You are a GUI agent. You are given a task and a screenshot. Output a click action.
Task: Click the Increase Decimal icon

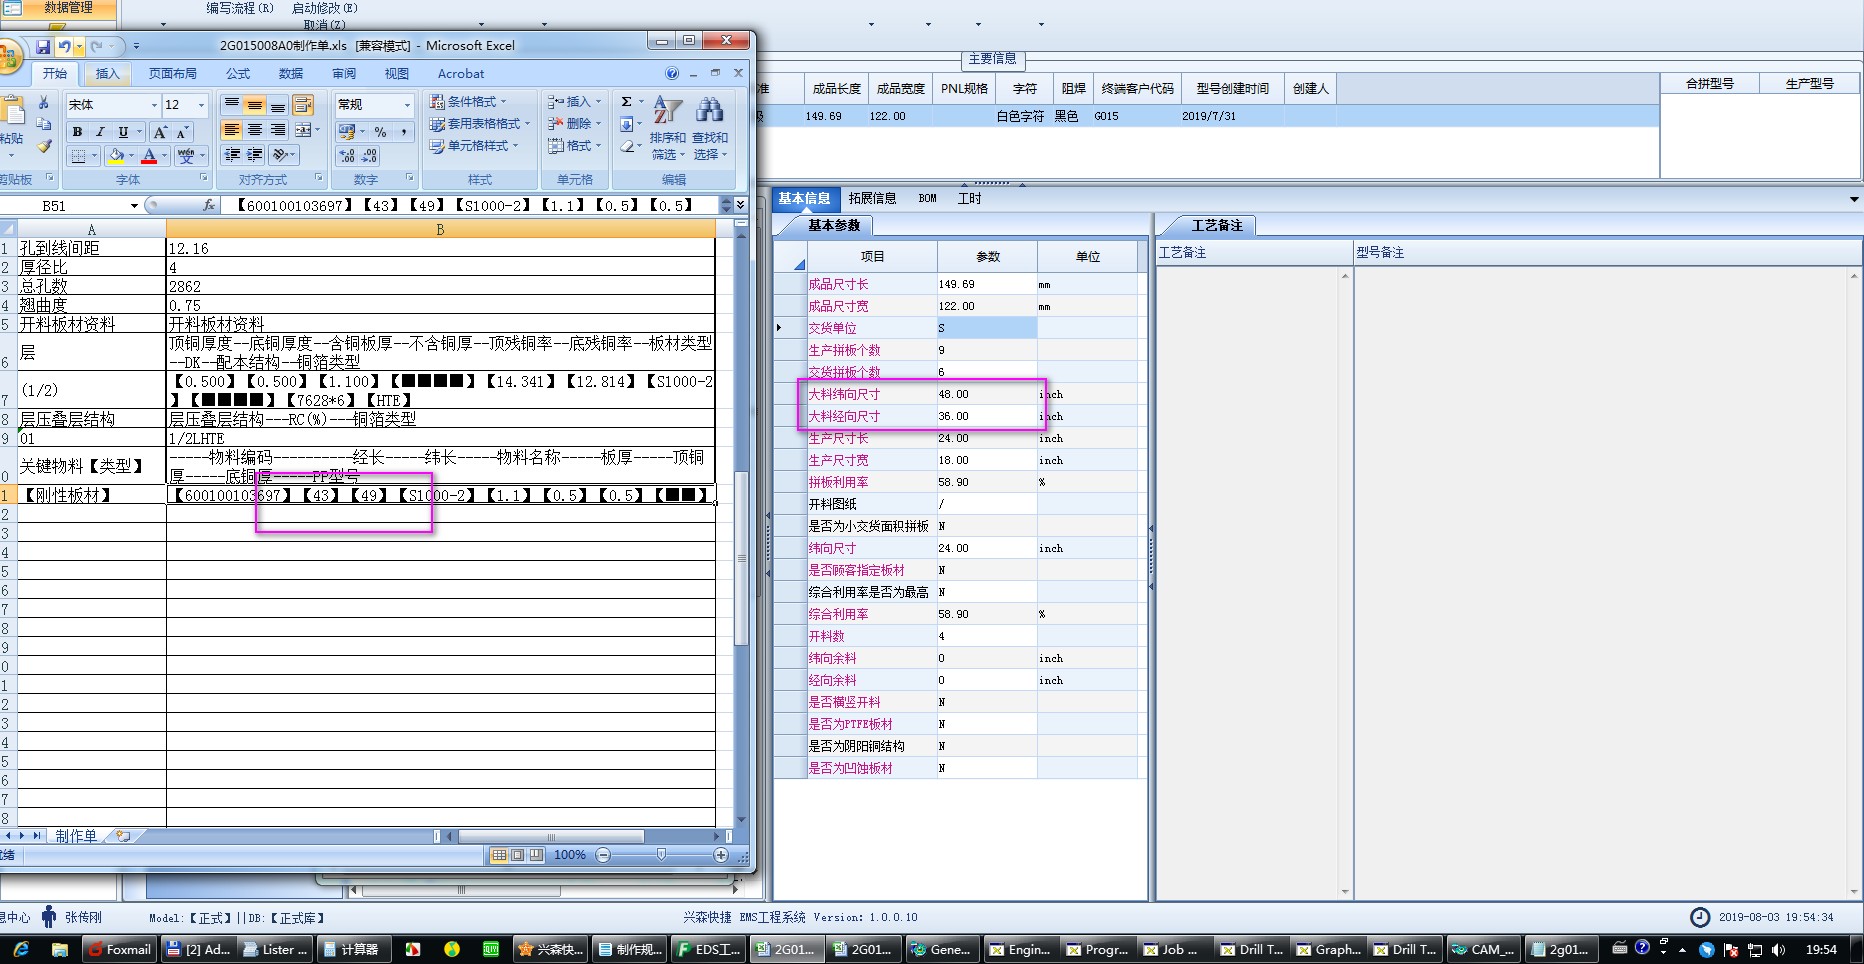[347, 156]
